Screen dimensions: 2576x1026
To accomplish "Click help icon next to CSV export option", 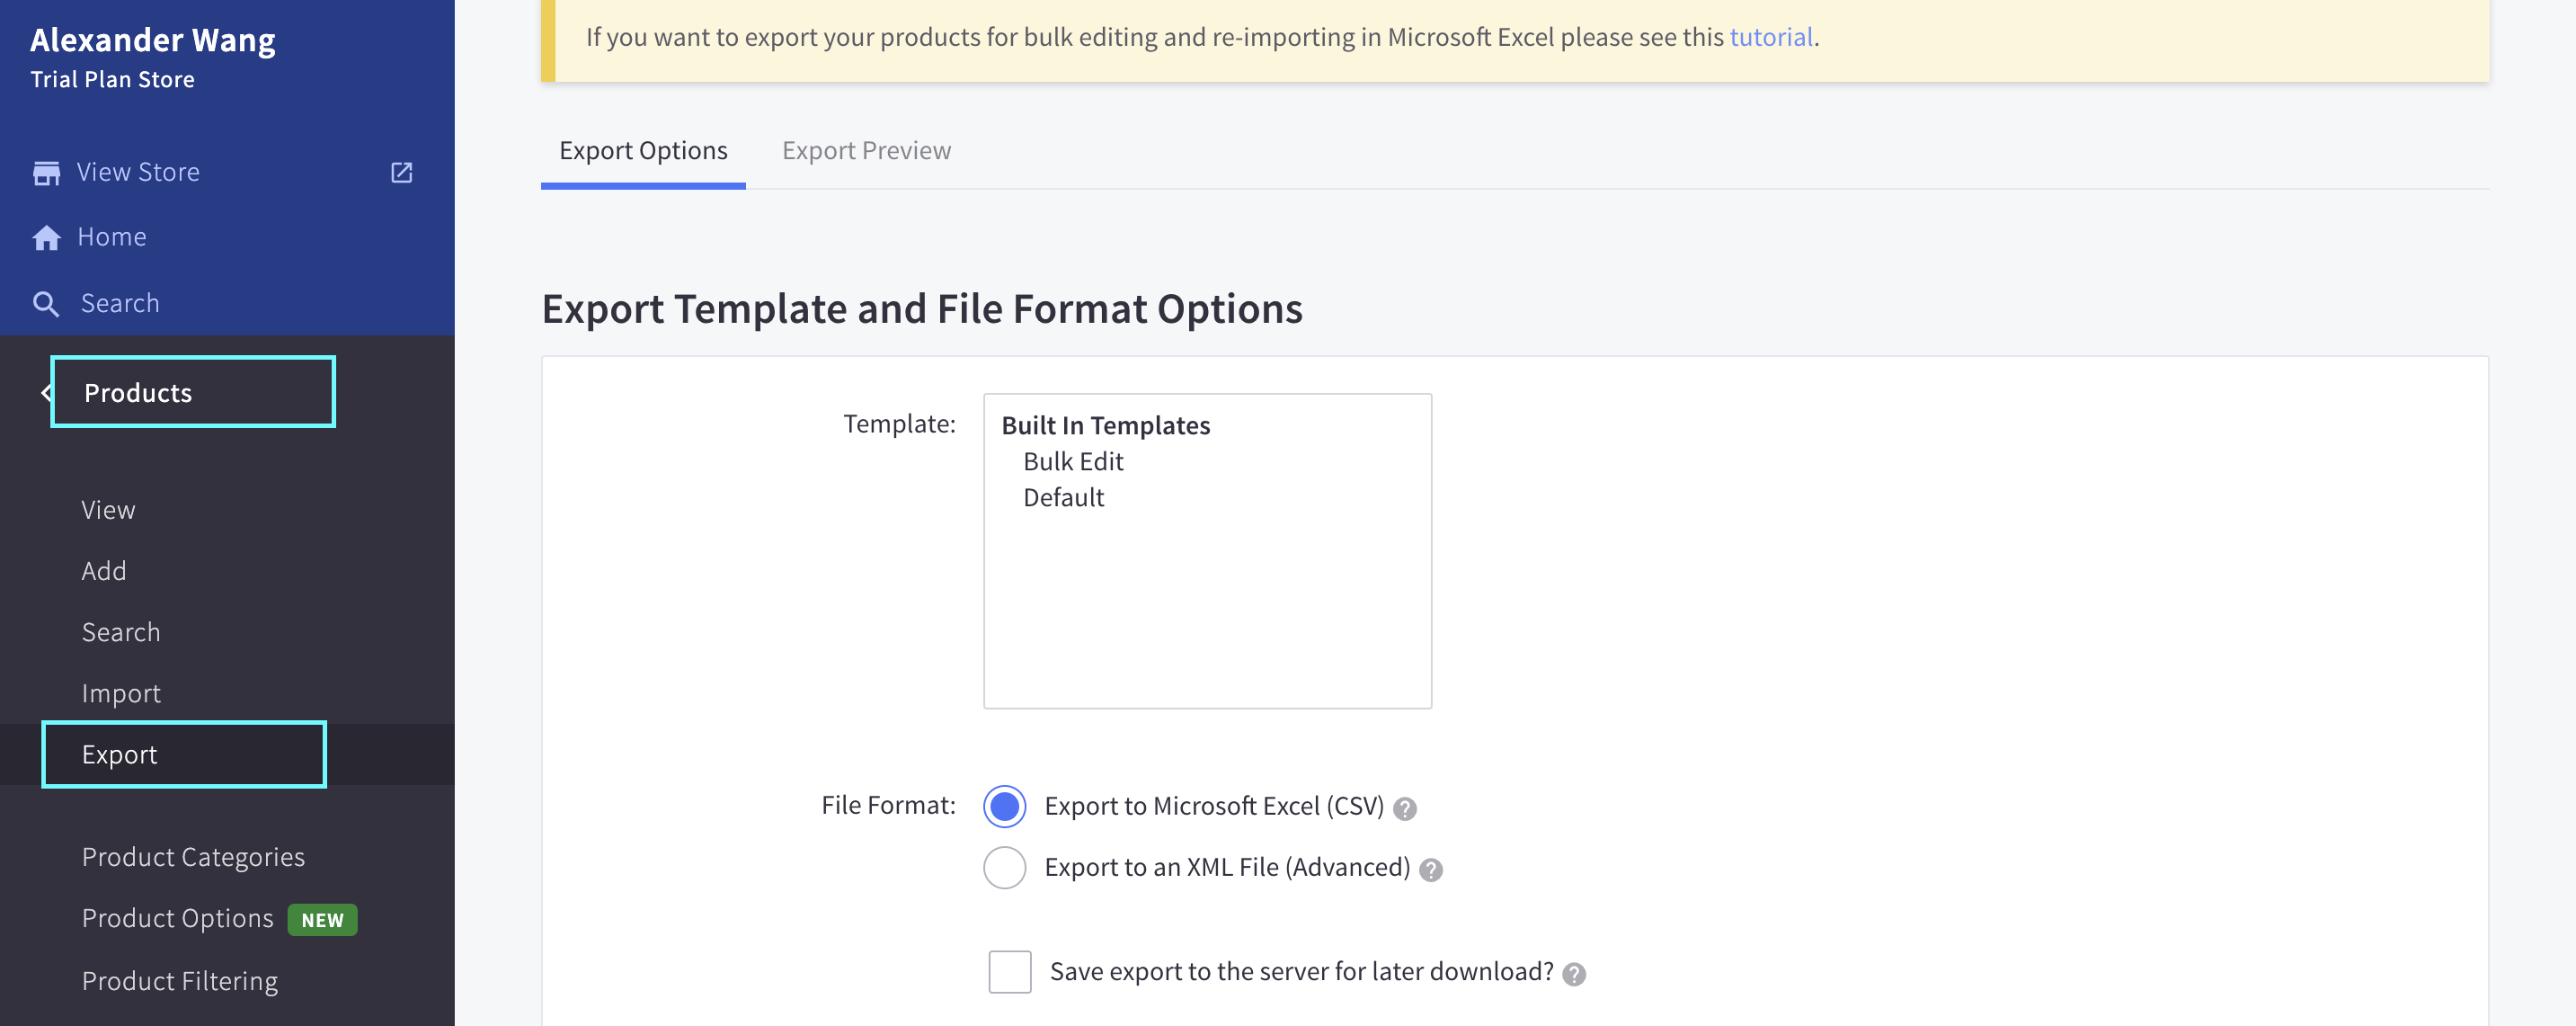I will [x=1404, y=808].
